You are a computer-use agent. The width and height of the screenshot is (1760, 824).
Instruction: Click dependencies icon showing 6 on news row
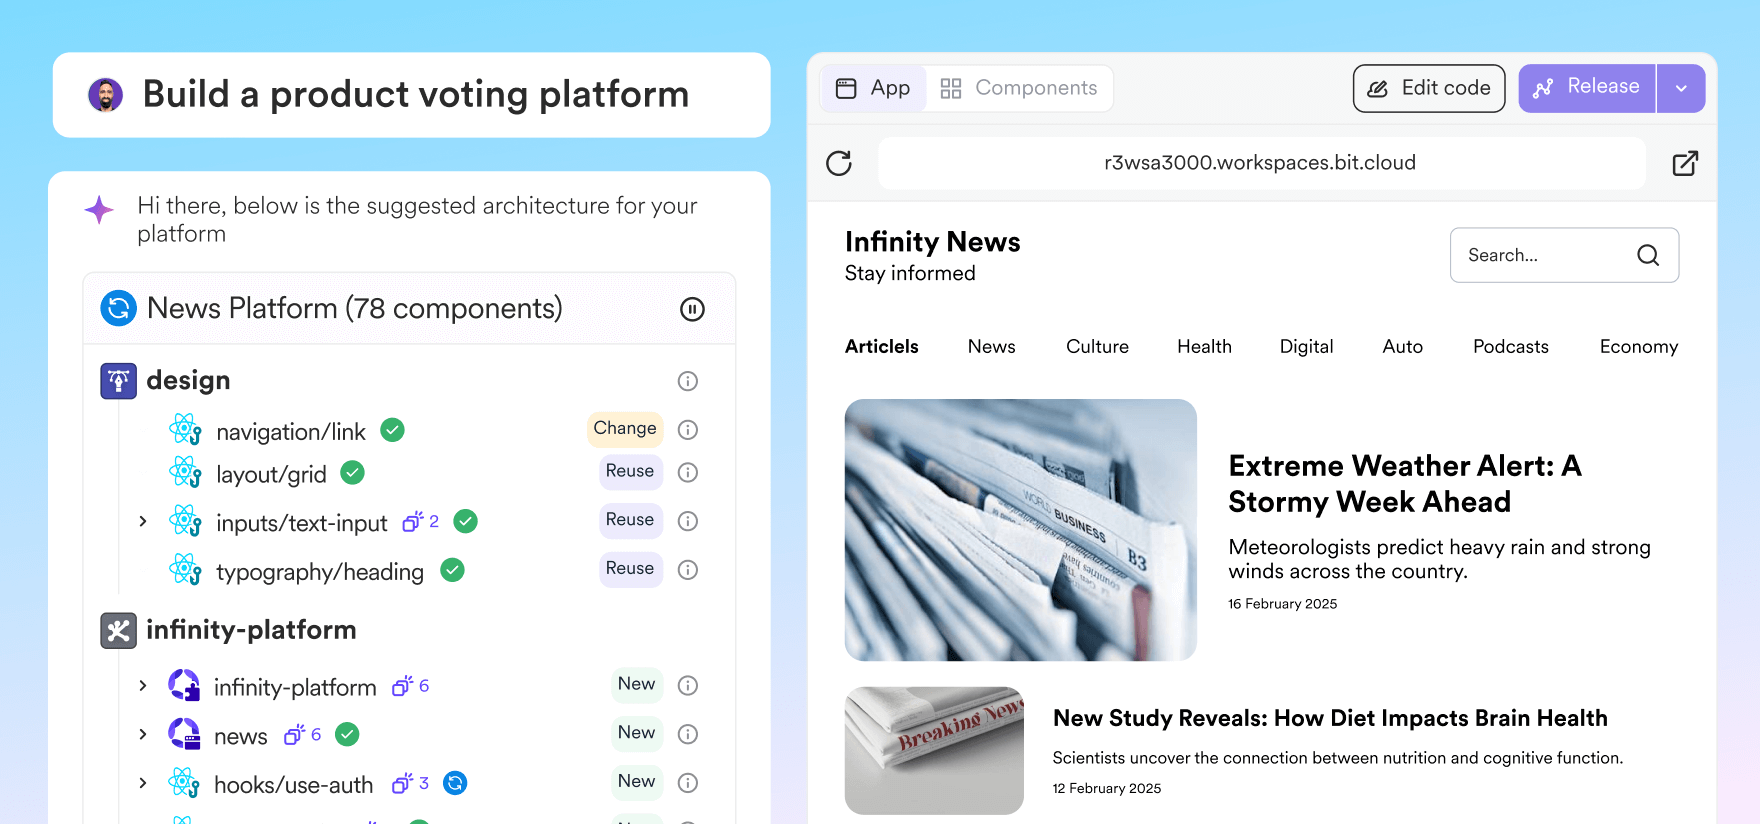tap(294, 735)
